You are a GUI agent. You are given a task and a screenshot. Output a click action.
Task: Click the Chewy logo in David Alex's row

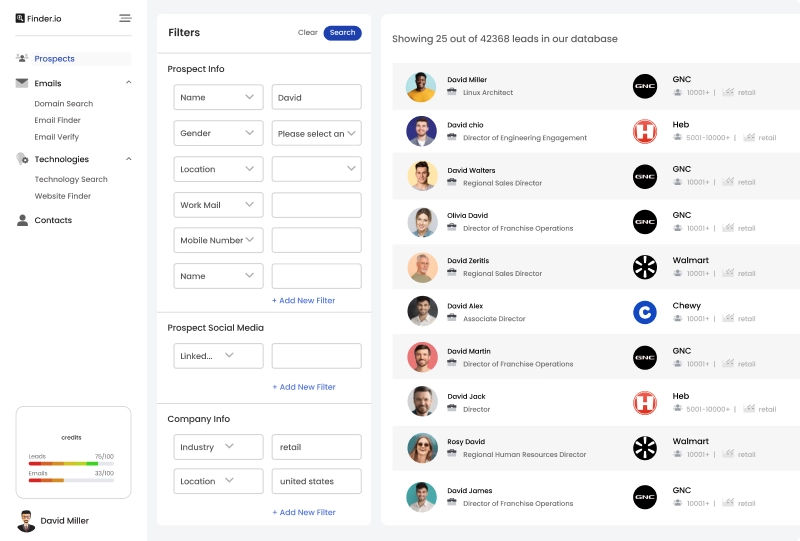coord(645,312)
